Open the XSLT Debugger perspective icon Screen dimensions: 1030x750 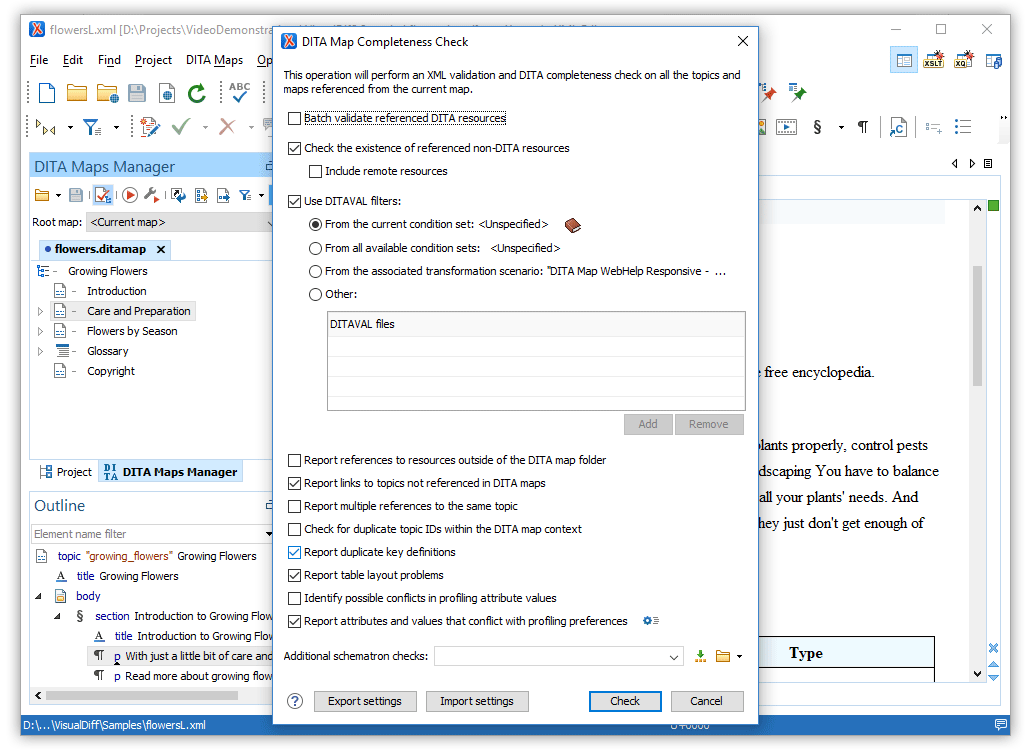[933, 60]
